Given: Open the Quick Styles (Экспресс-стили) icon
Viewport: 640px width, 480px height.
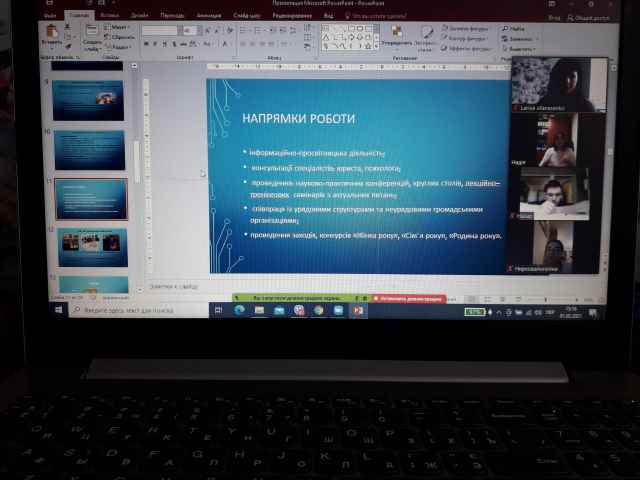Looking at the screenshot, I should coord(427,33).
